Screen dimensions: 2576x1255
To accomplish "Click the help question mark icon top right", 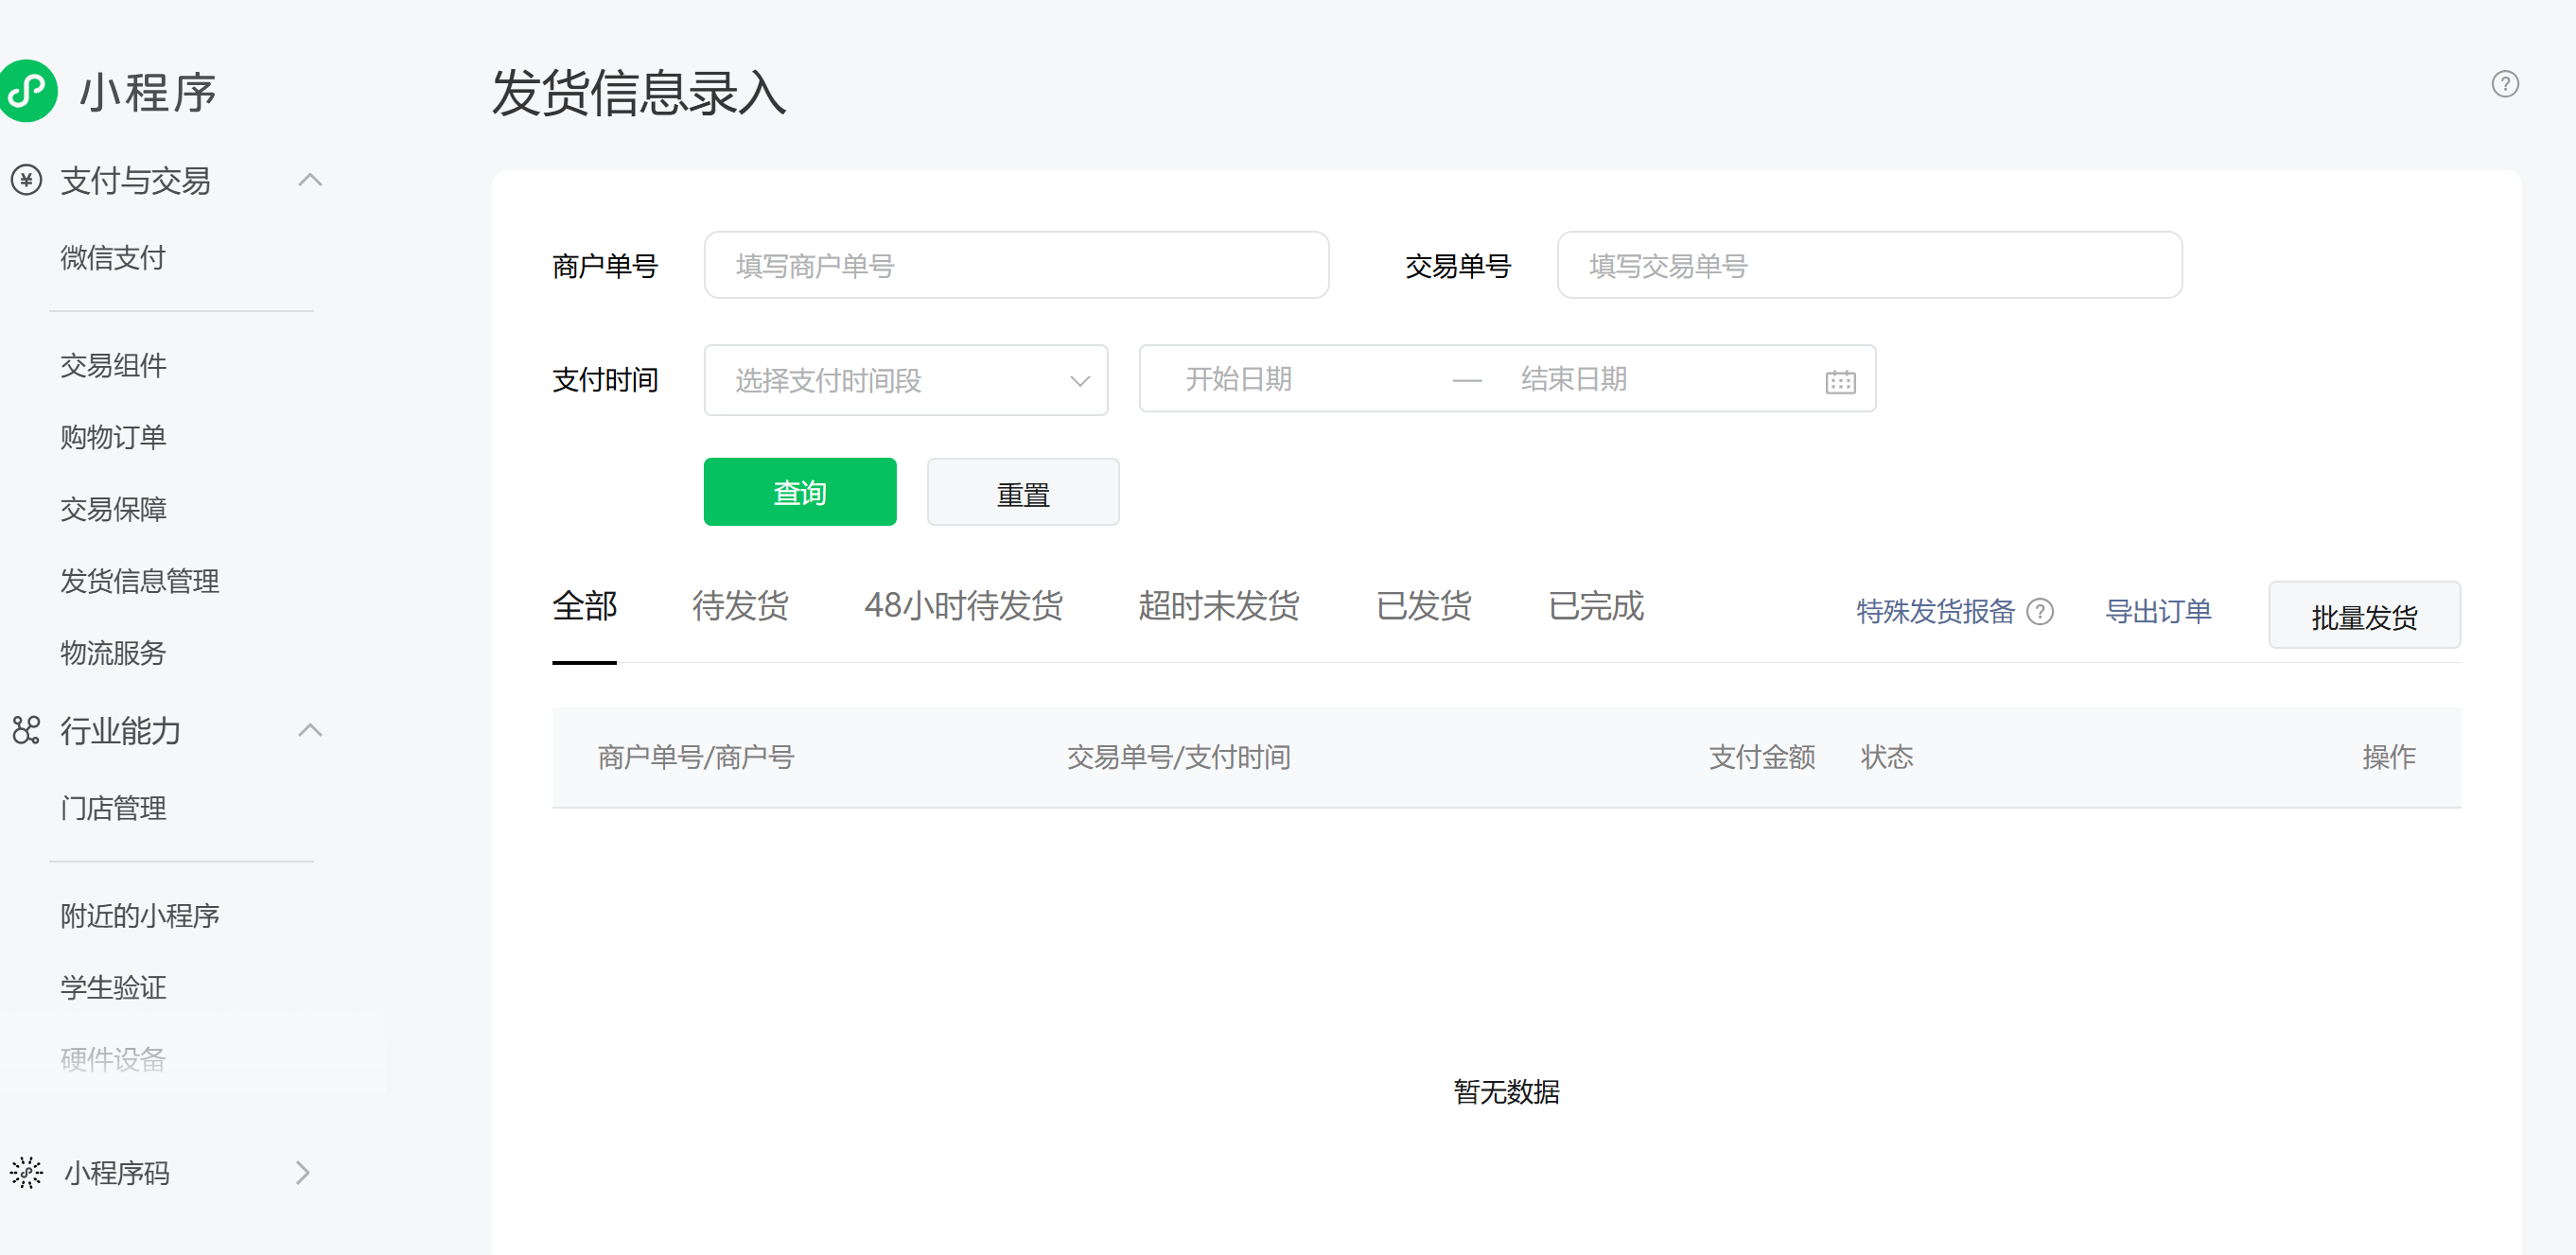I will point(2504,84).
